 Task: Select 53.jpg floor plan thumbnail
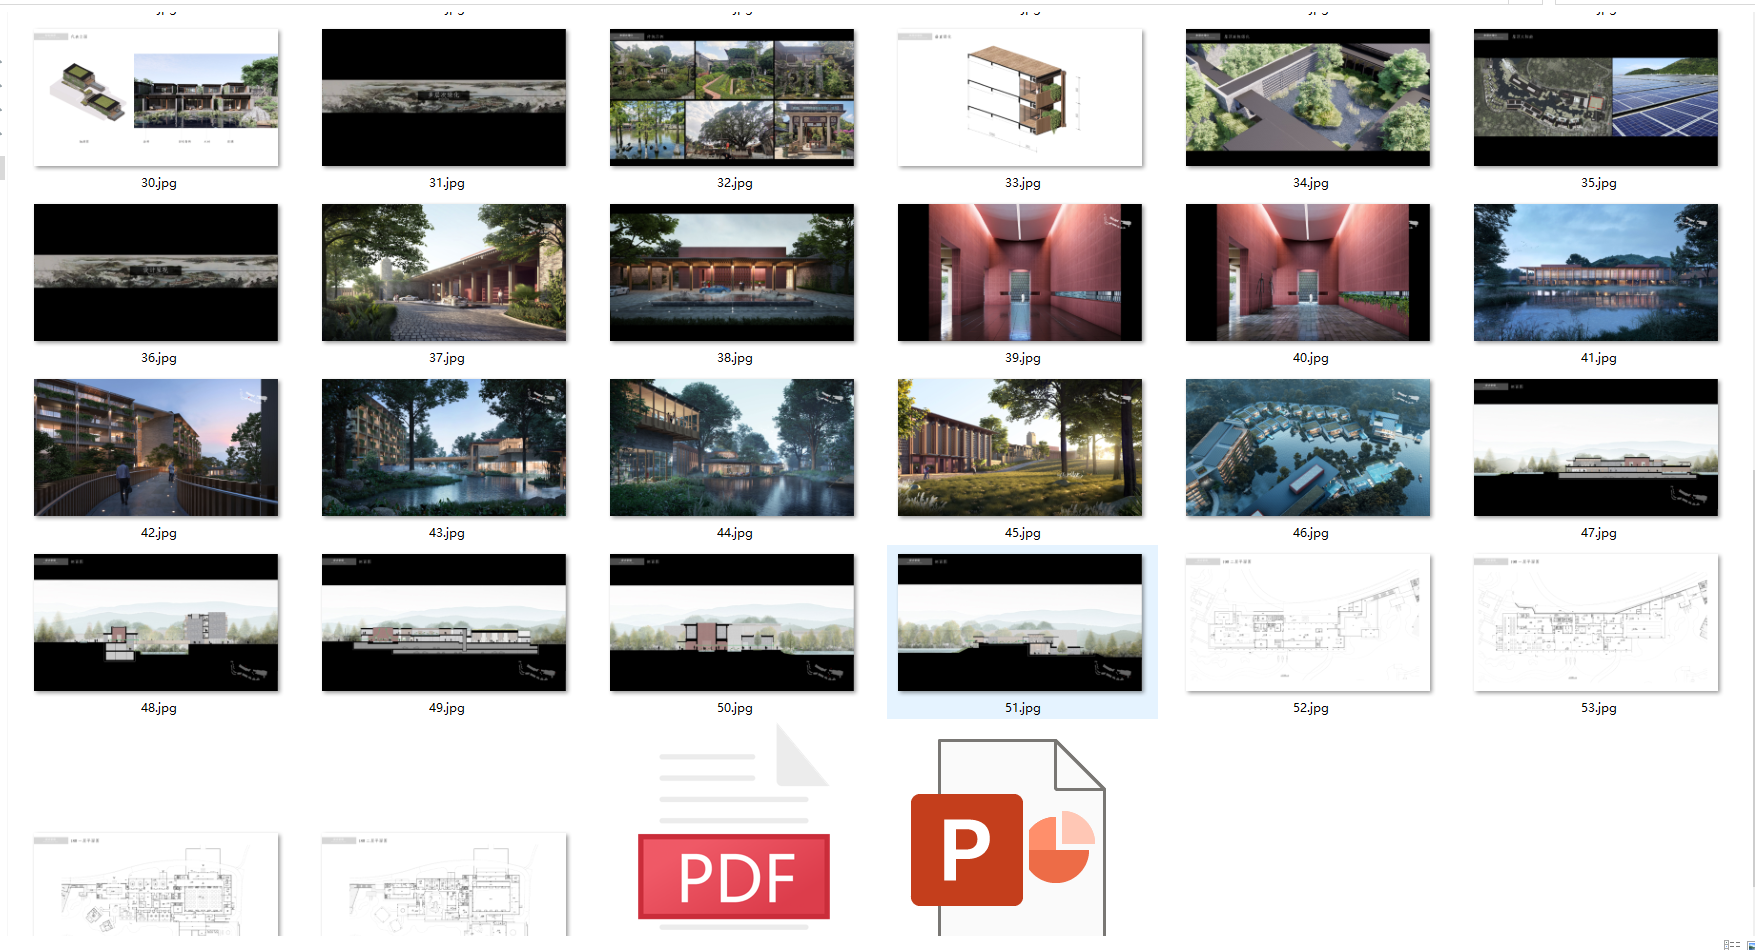click(1596, 622)
